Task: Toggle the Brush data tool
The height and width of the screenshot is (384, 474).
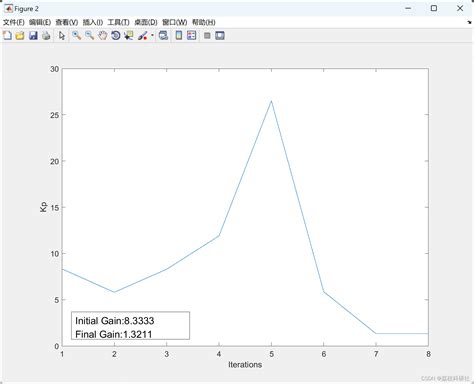Action: (x=143, y=35)
